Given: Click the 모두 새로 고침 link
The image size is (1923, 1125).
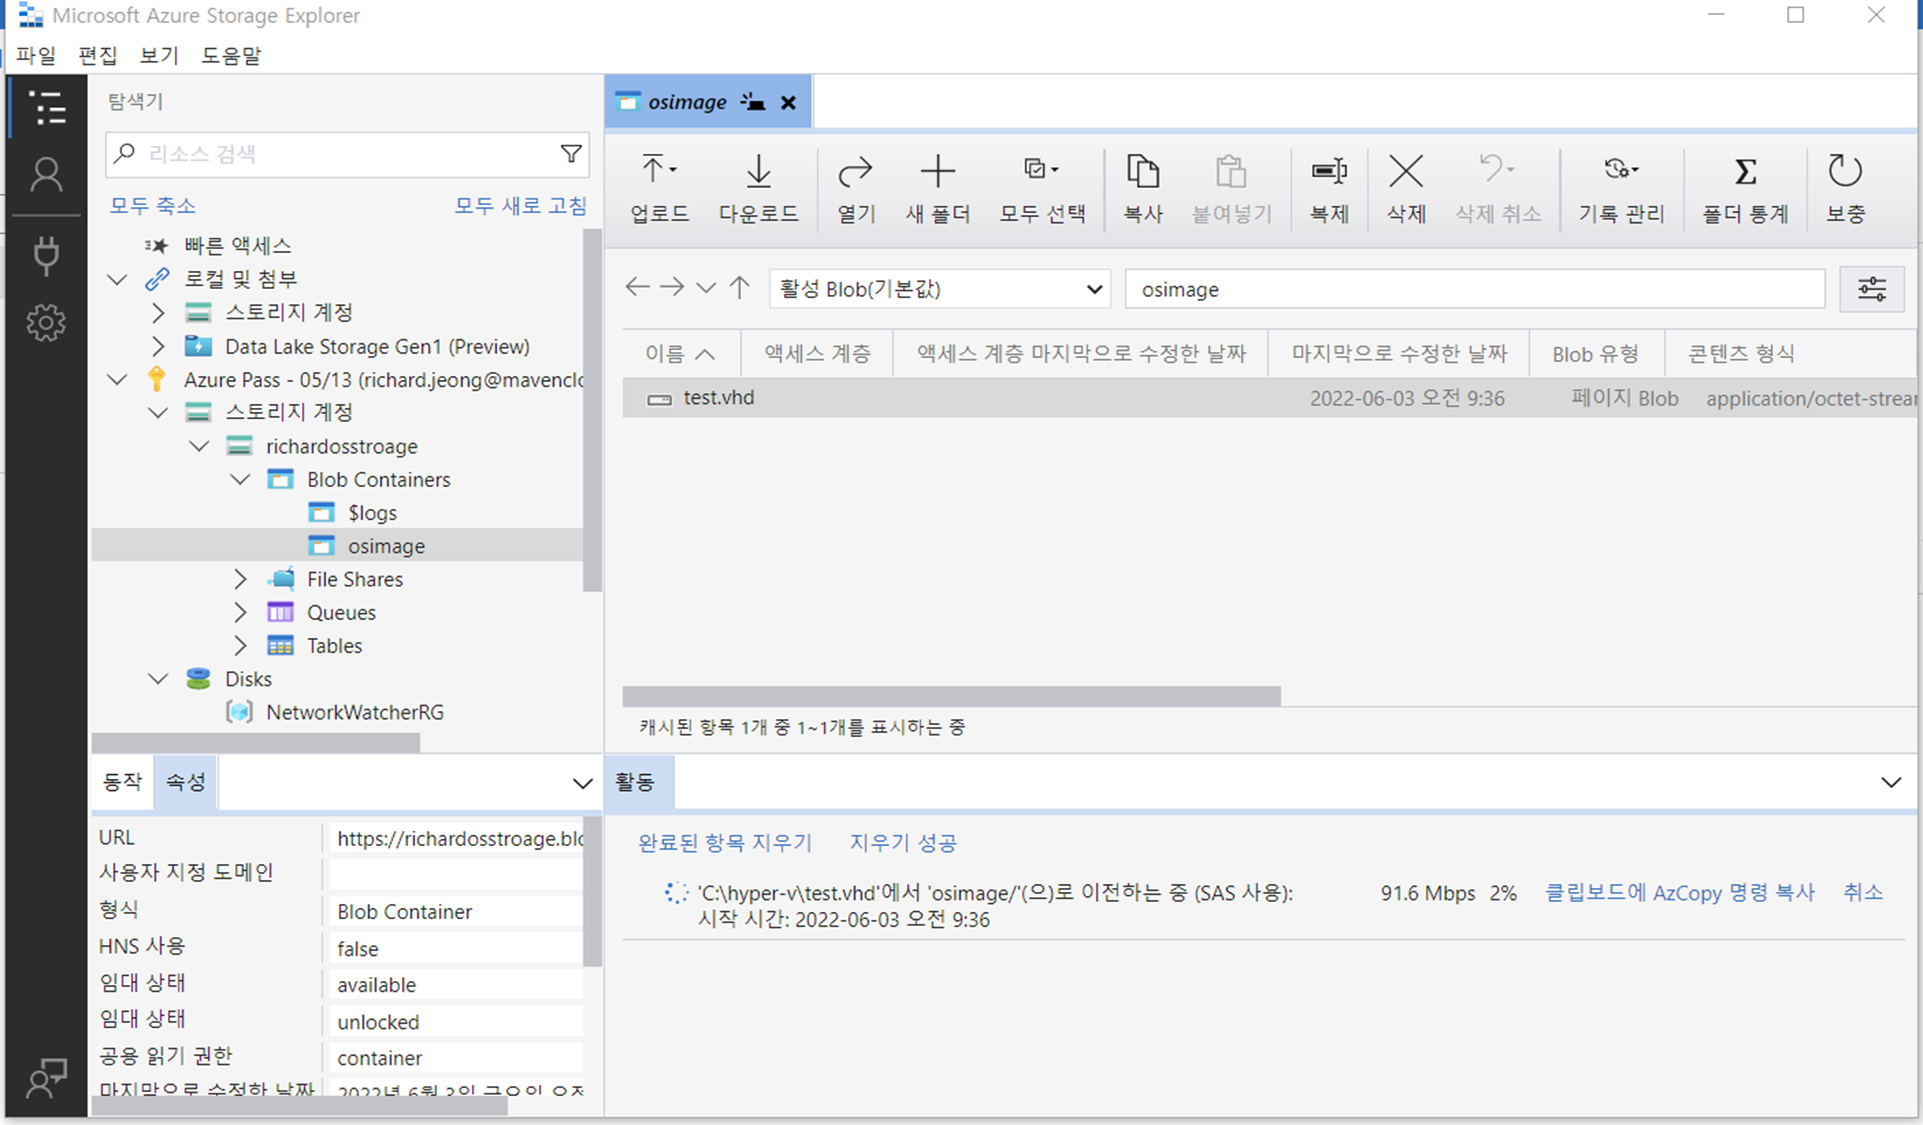Looking at the screenshot, I should 520,206.
